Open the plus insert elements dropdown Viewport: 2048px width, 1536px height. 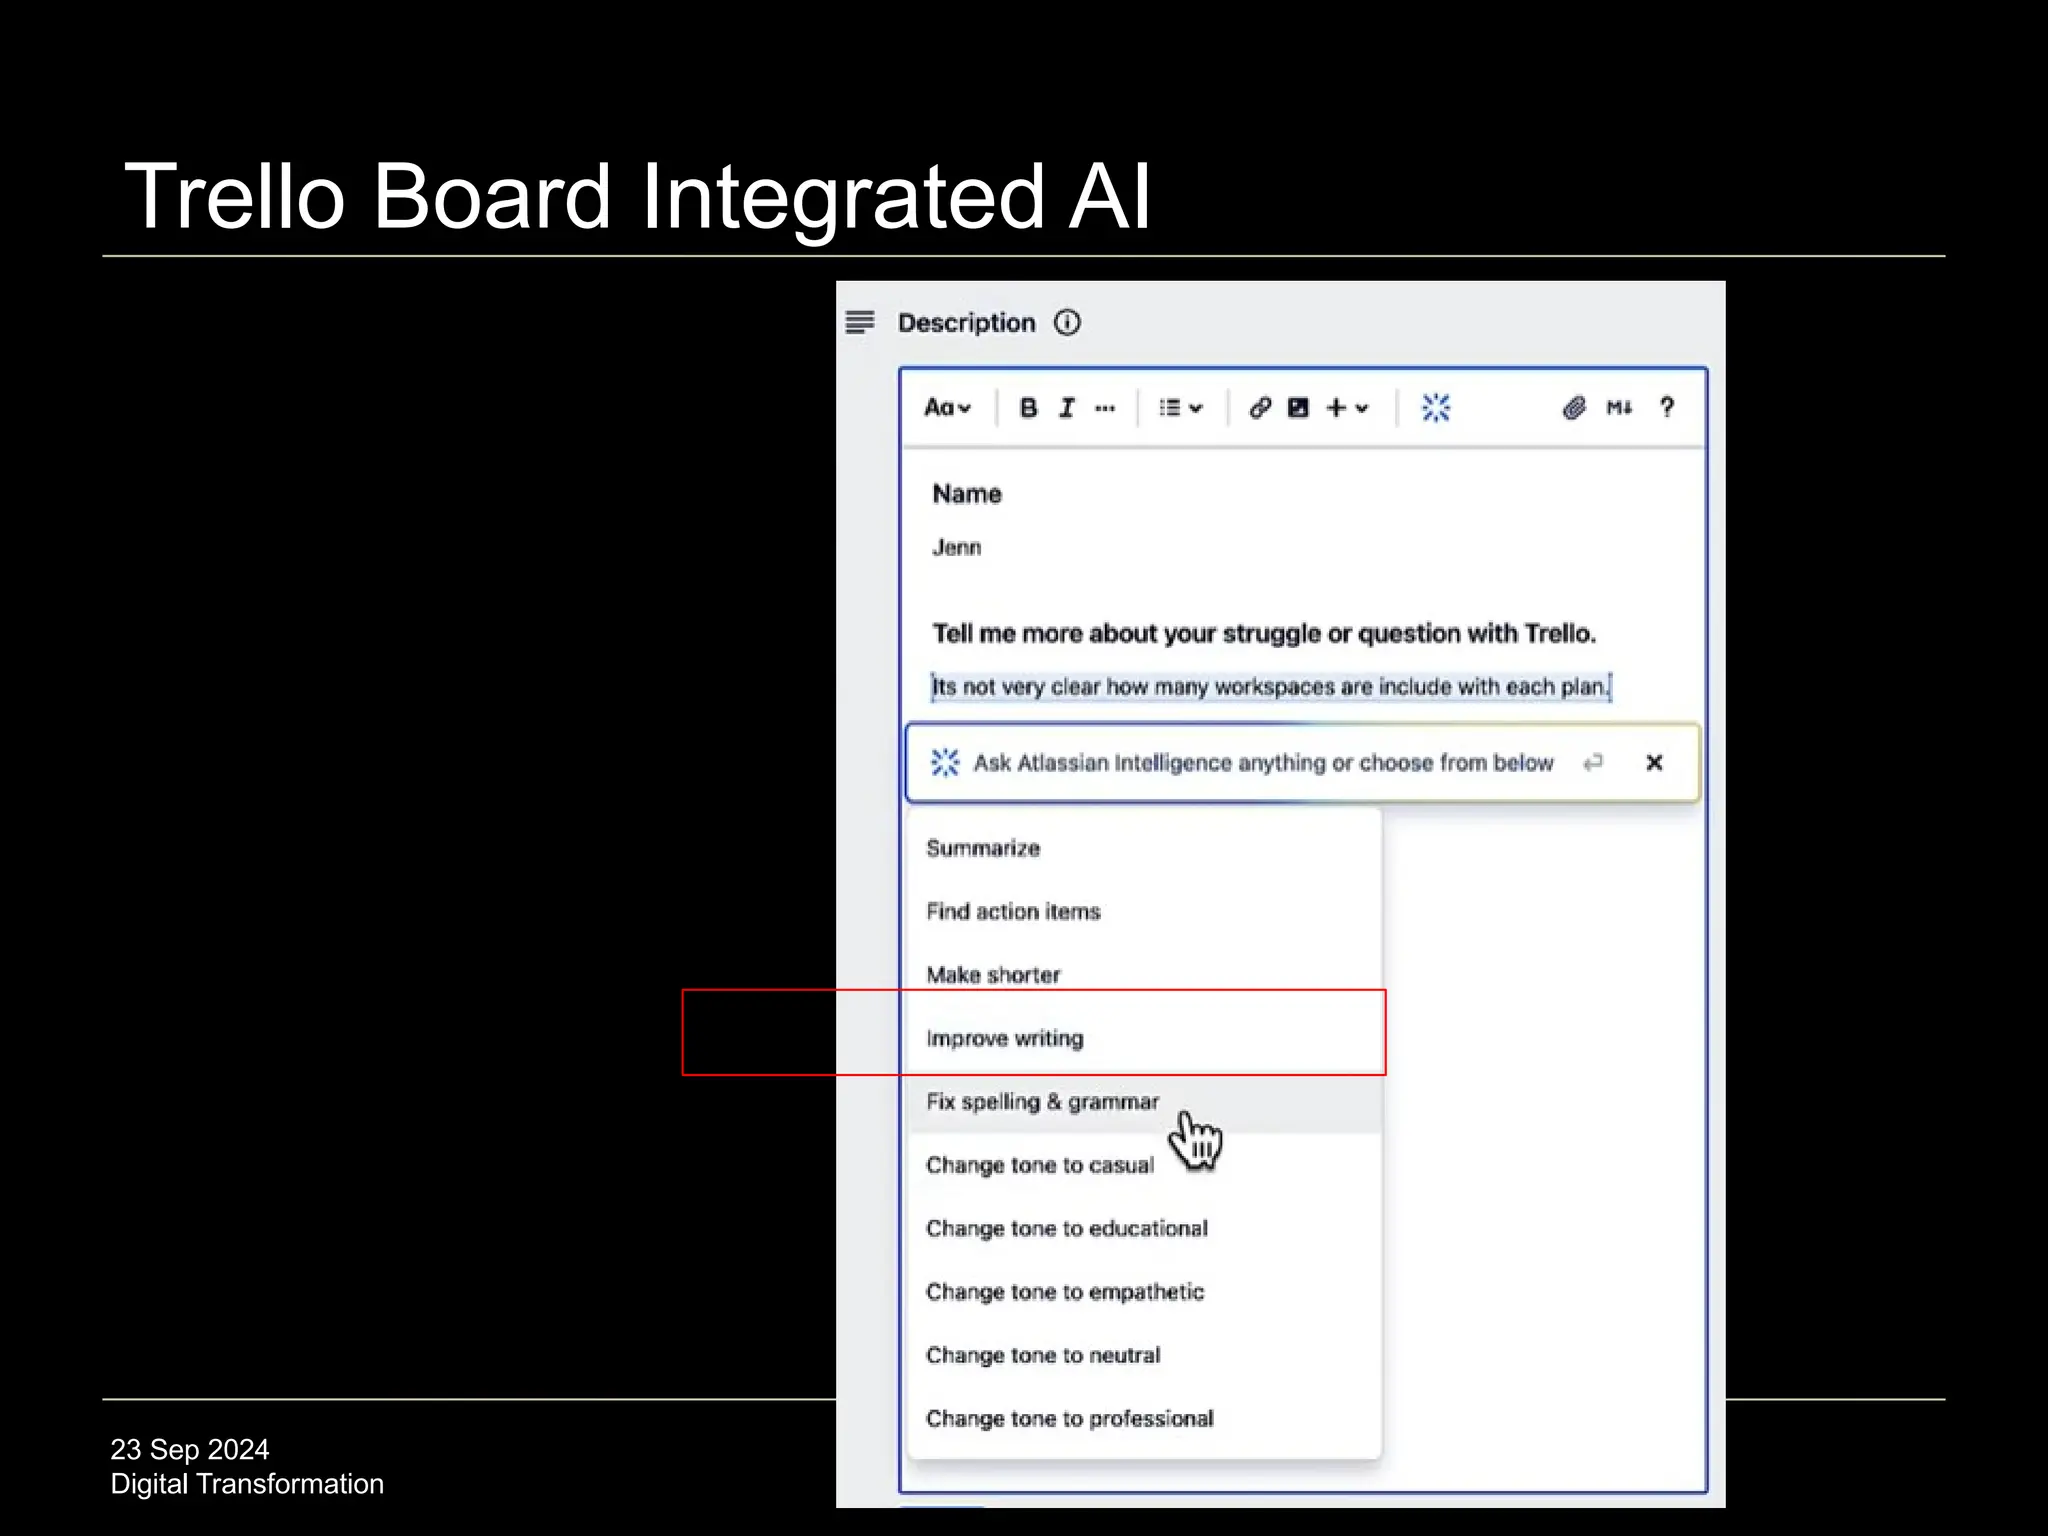1347,408
